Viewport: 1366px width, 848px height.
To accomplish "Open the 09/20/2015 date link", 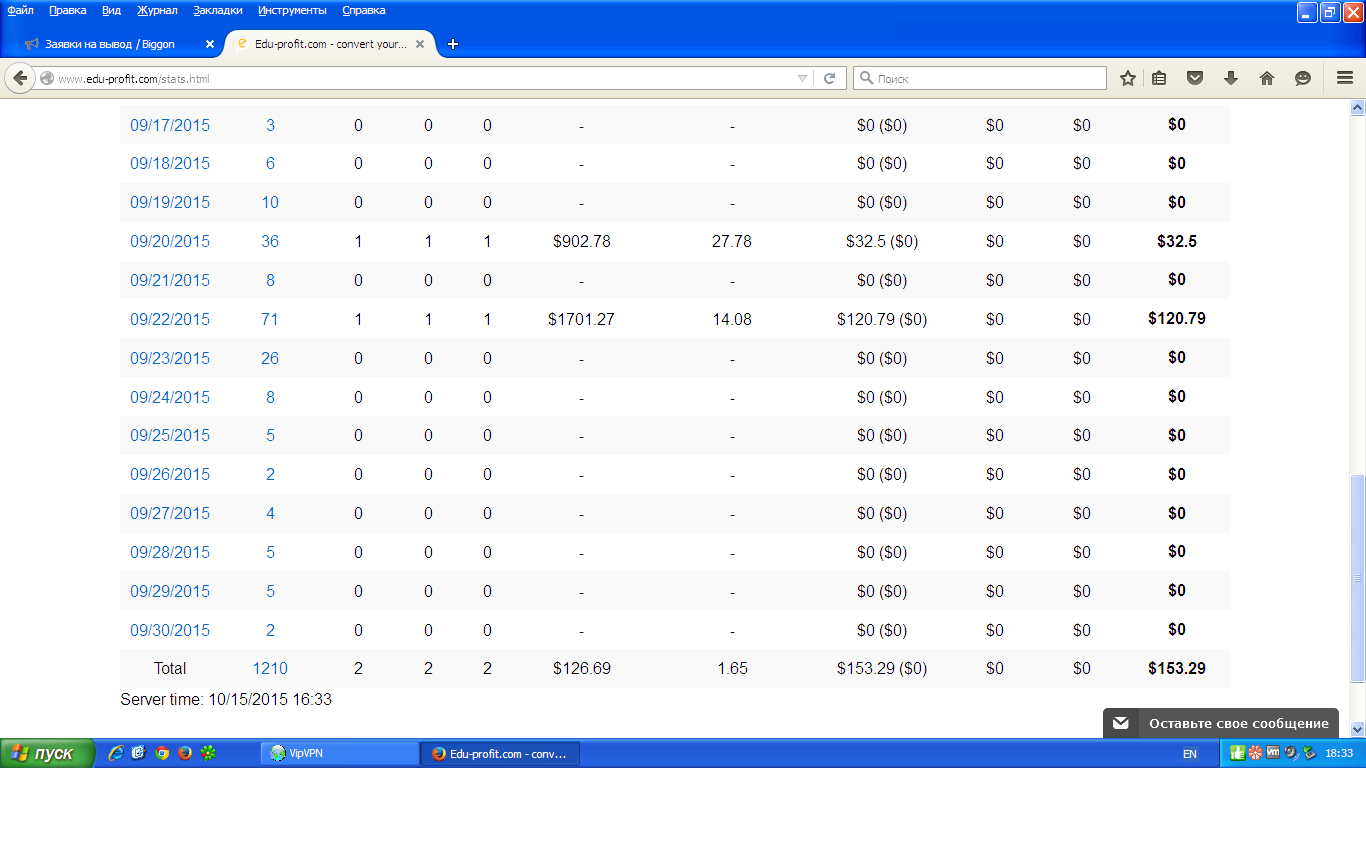I will click(170, 241).
